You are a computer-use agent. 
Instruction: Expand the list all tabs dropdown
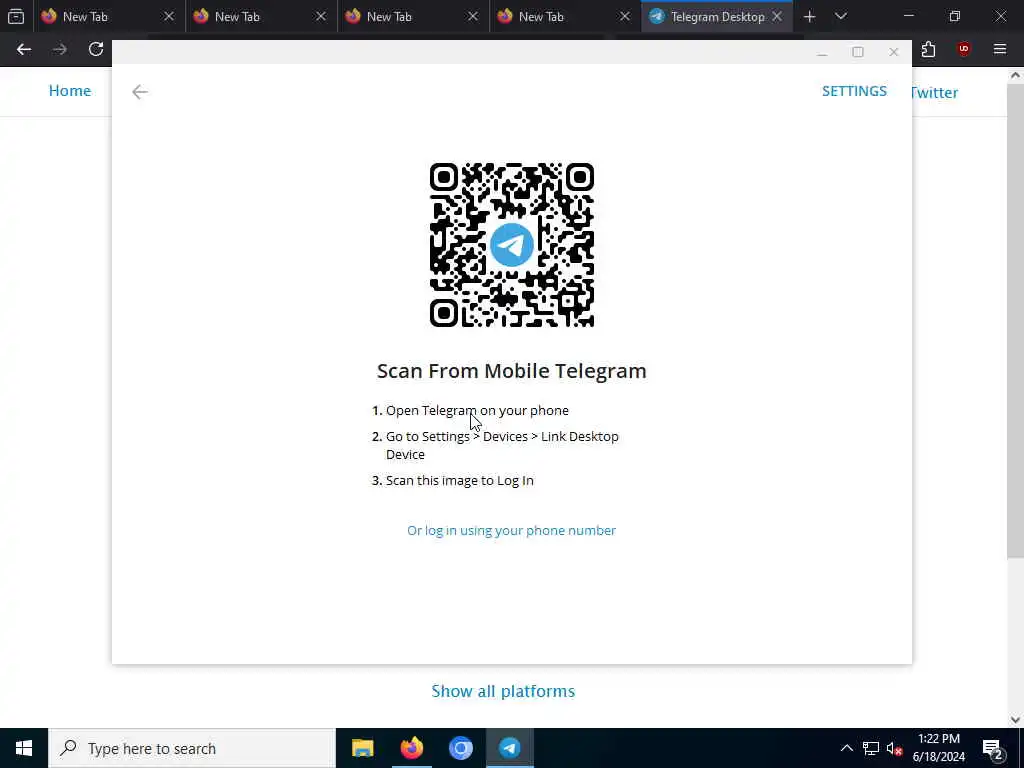click(841, 16)
